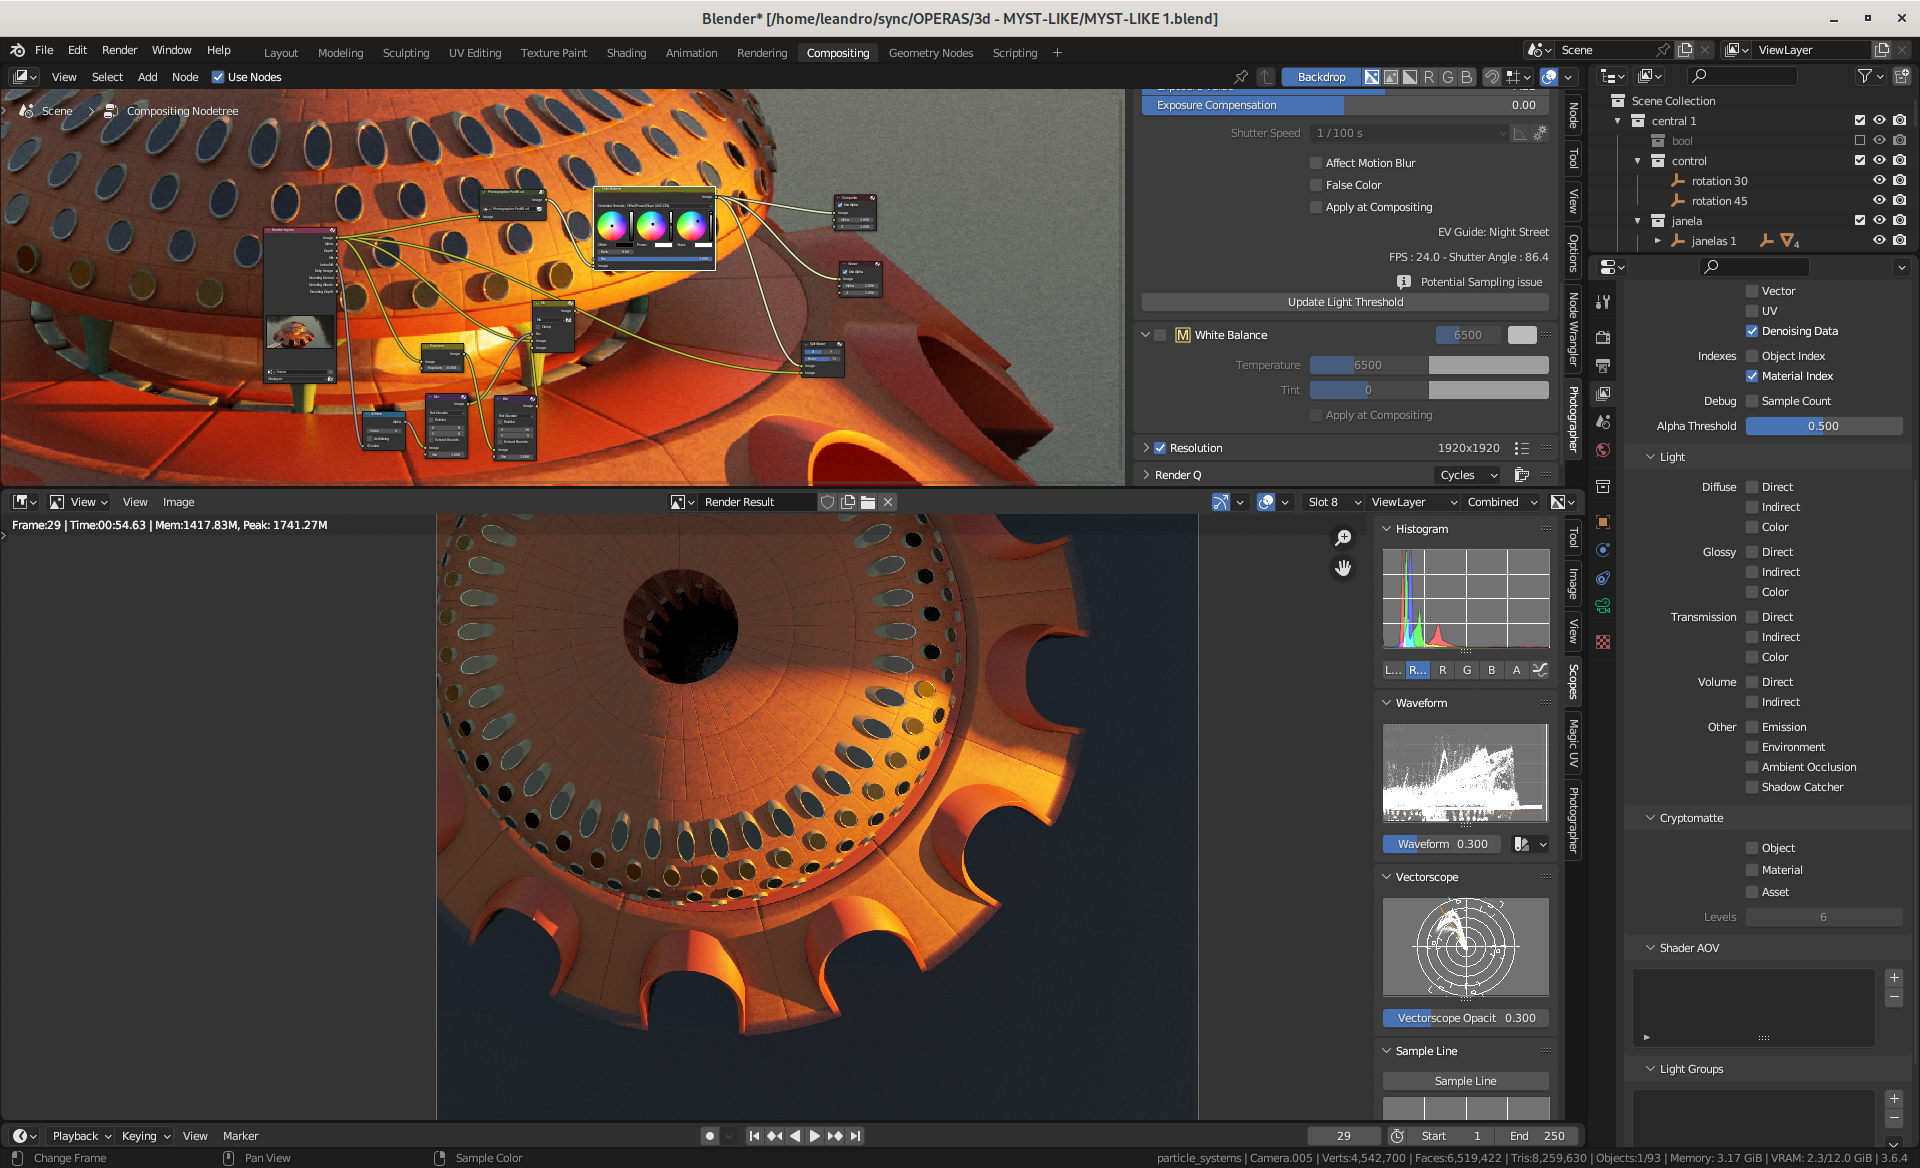Open the Tool properties wrench icon
1920x1168 pixels.
pos(1603,302)
